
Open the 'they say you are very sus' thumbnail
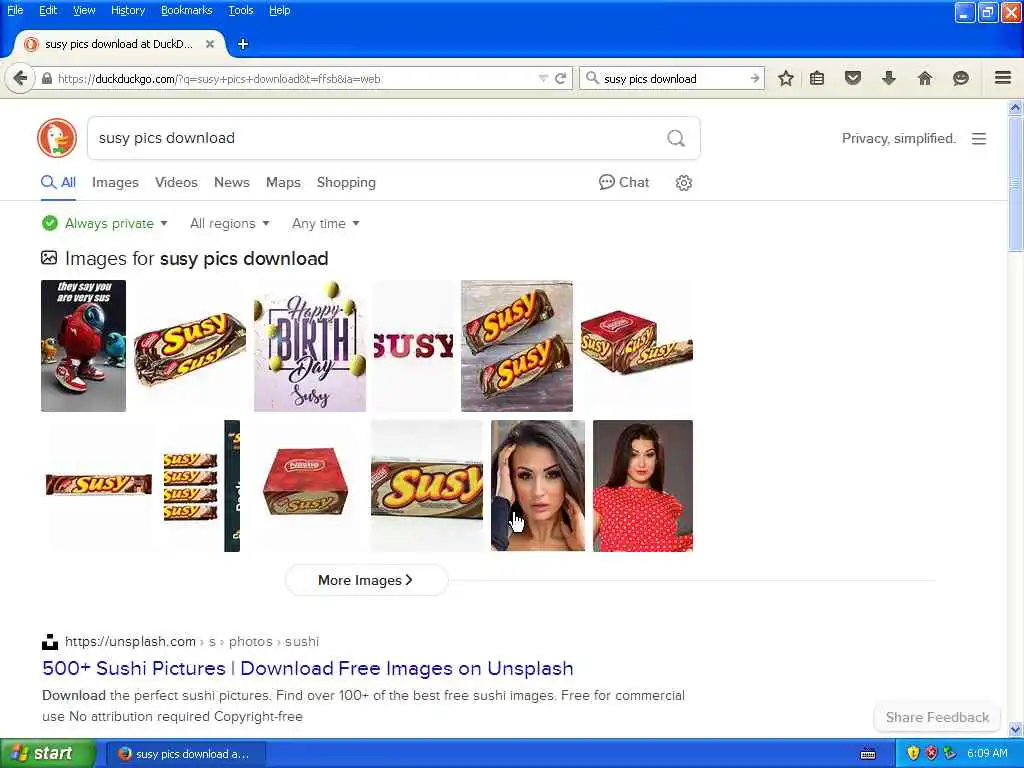tap(83, 346)
